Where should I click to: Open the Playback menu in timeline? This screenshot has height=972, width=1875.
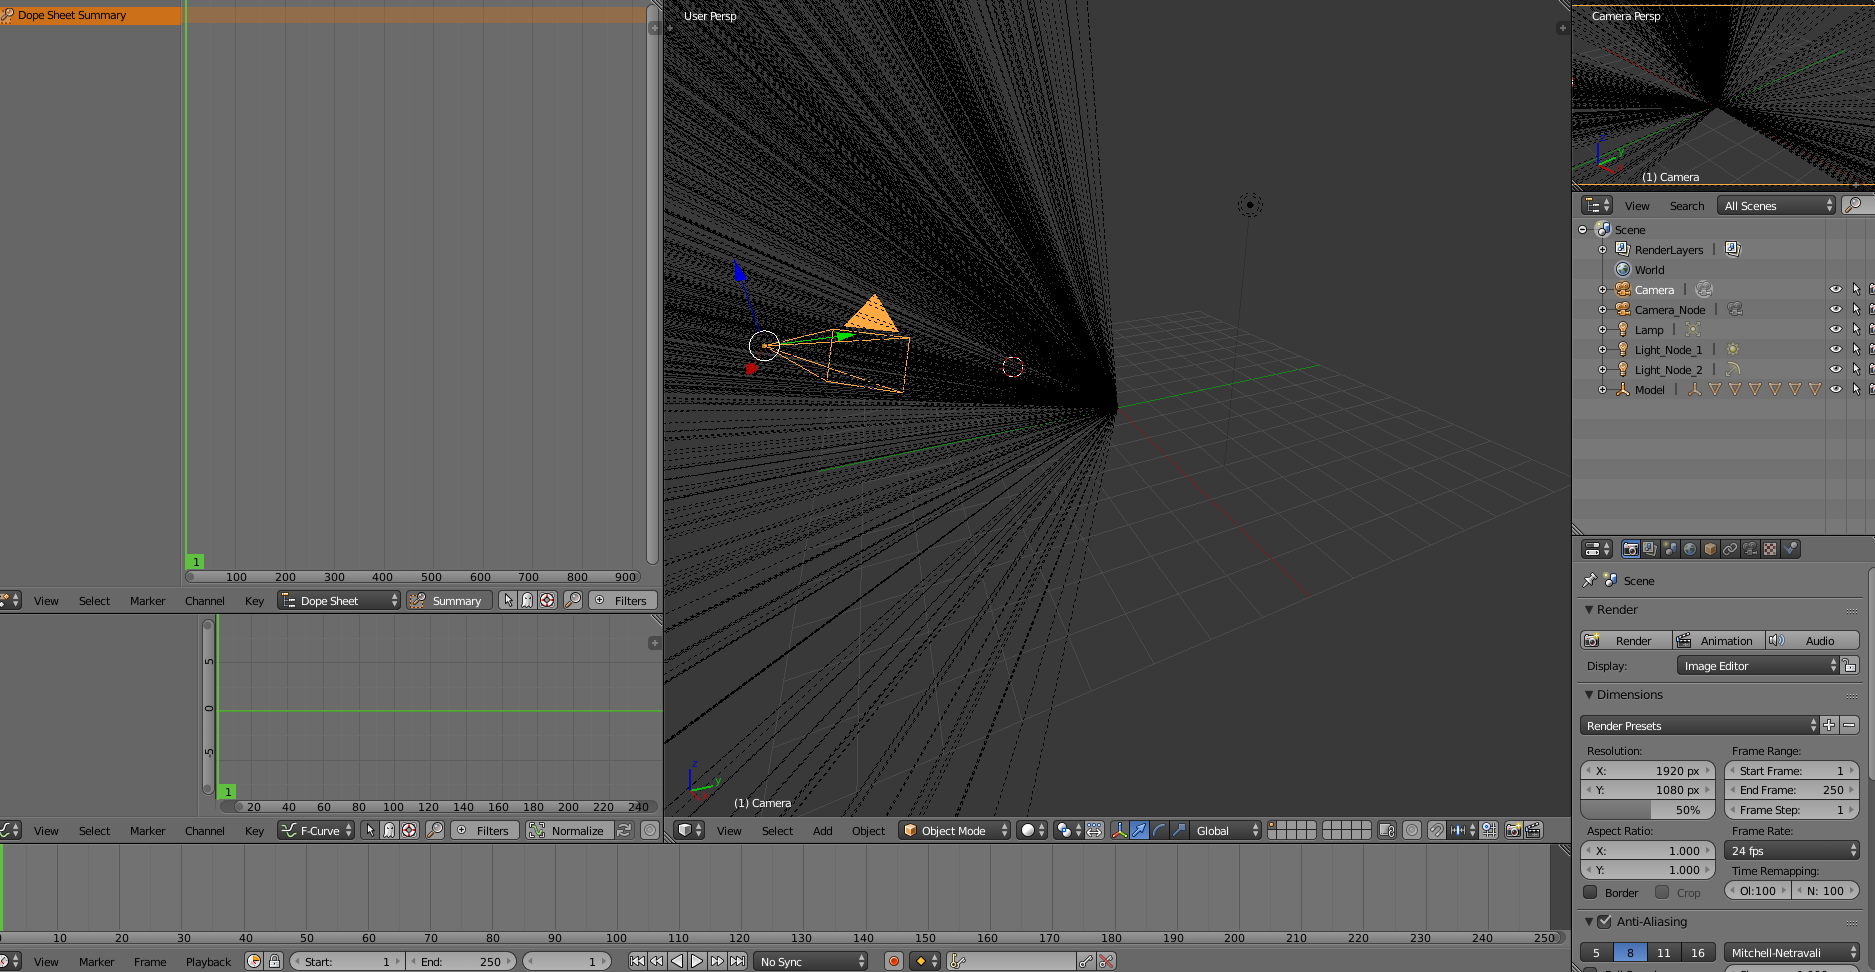[208, 962]
